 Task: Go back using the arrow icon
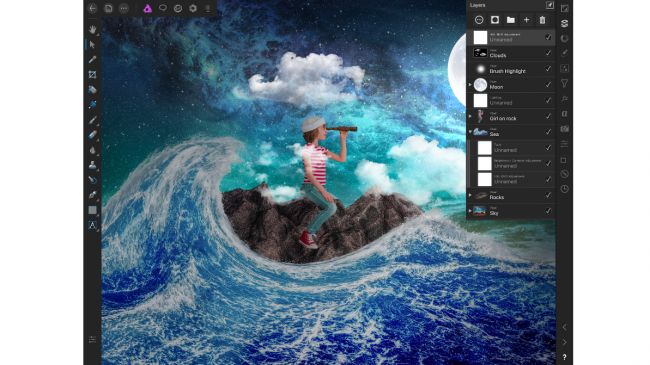point(92,8)
